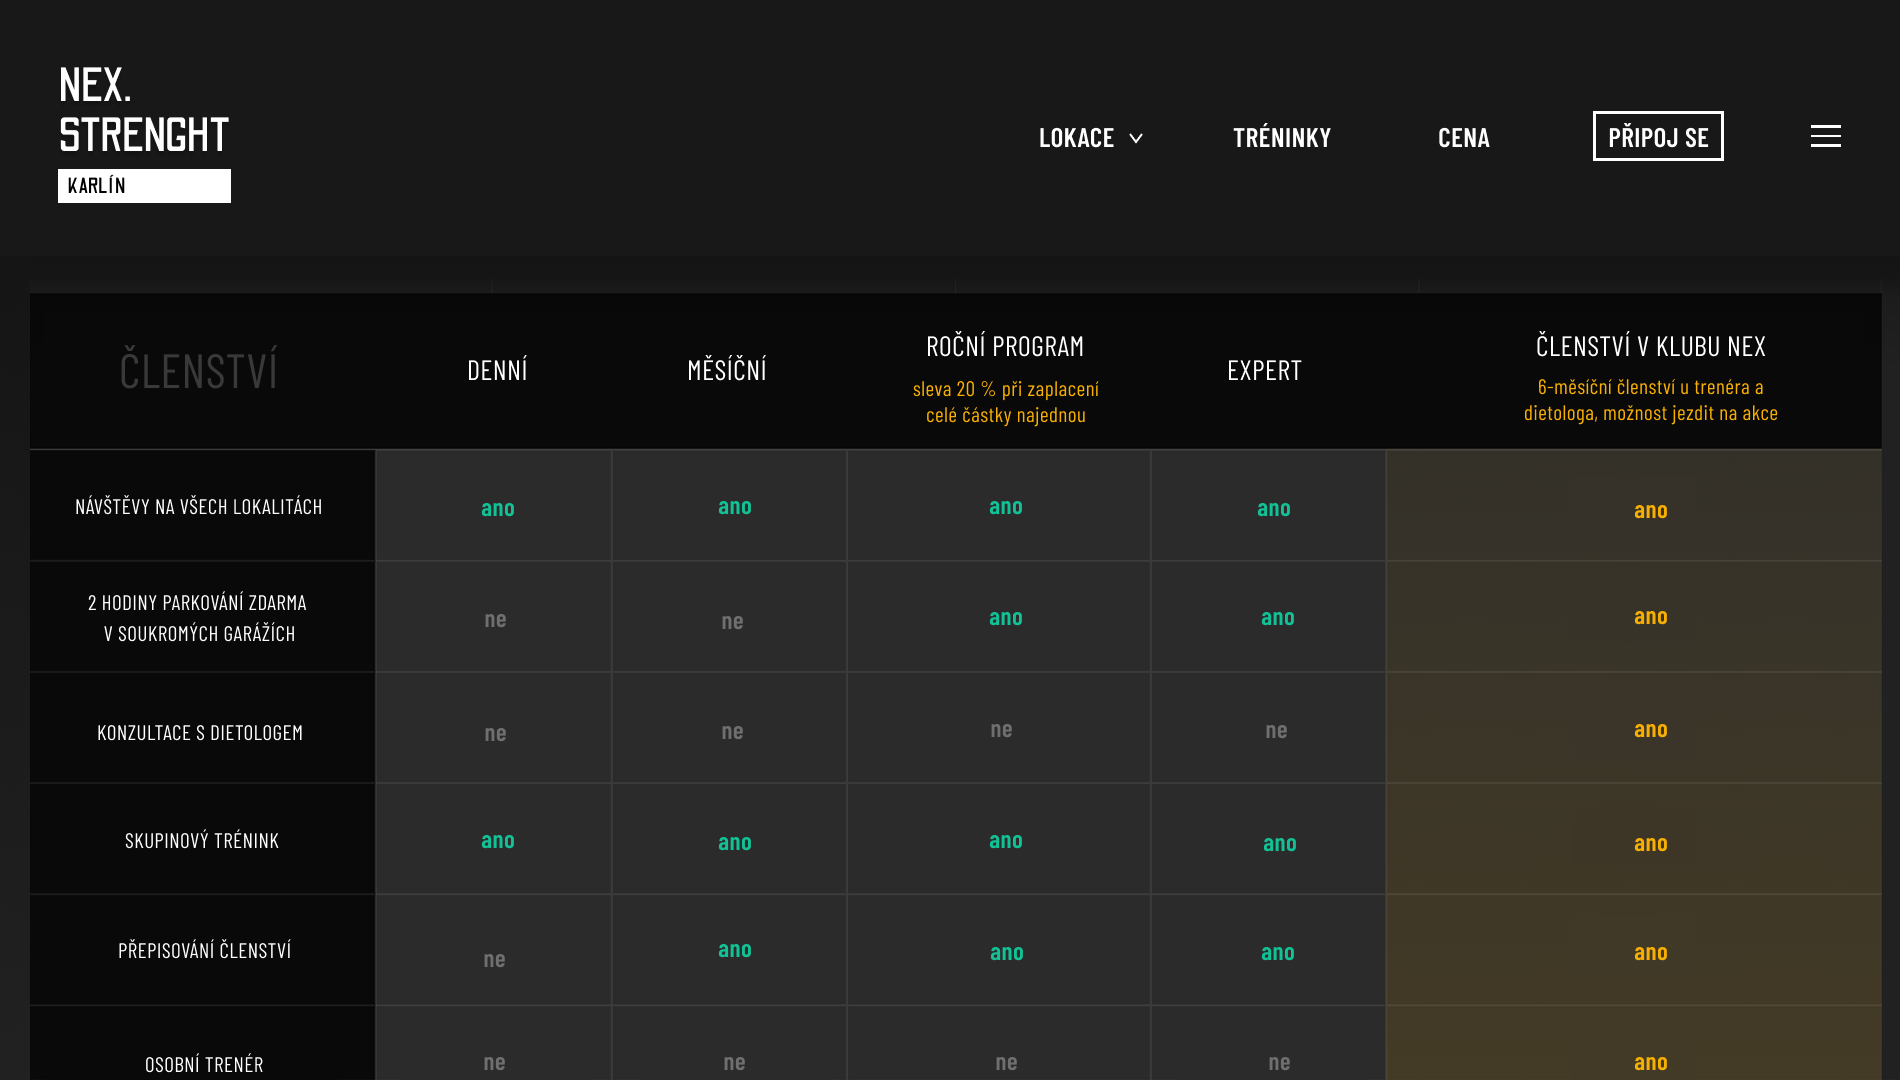1900x1089 pixels.
Task: Click the club NEX konzultace s dietologem cell
Action: [1650, 730]
